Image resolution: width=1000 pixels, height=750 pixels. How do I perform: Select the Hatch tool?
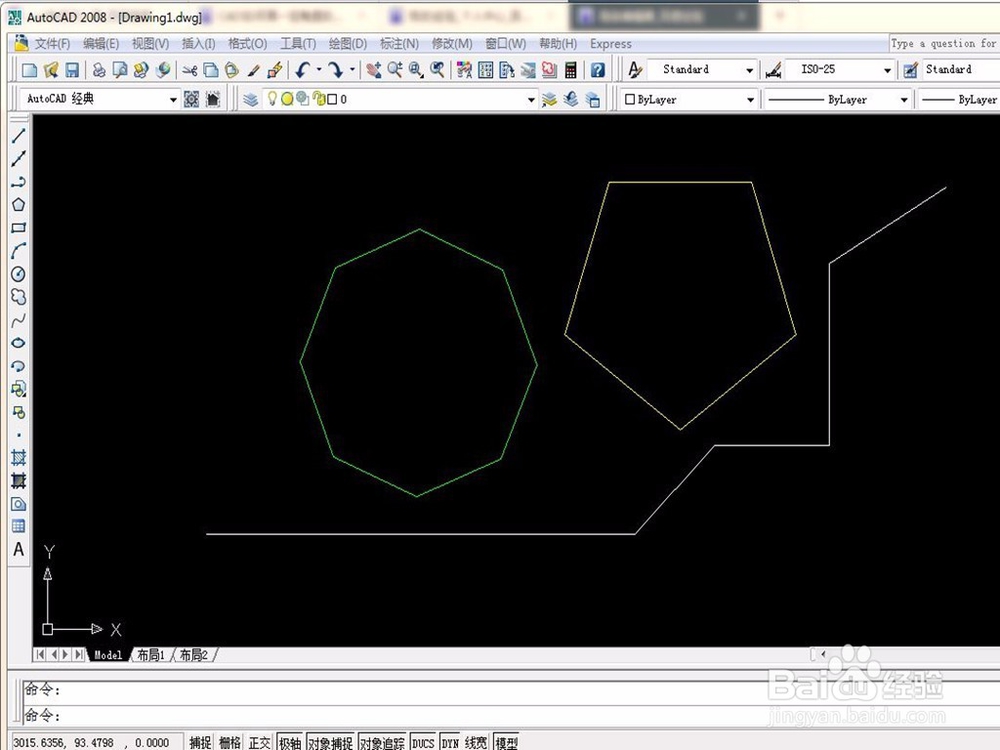point(18,457)
